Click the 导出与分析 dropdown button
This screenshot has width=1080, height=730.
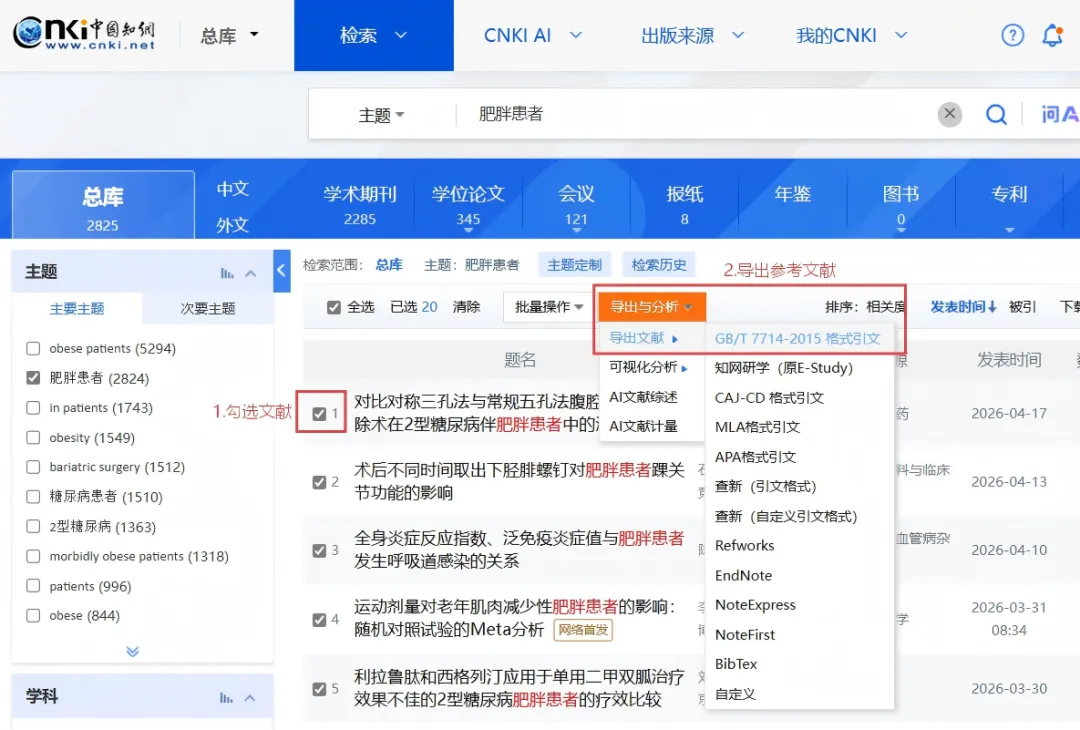[652, 307]
